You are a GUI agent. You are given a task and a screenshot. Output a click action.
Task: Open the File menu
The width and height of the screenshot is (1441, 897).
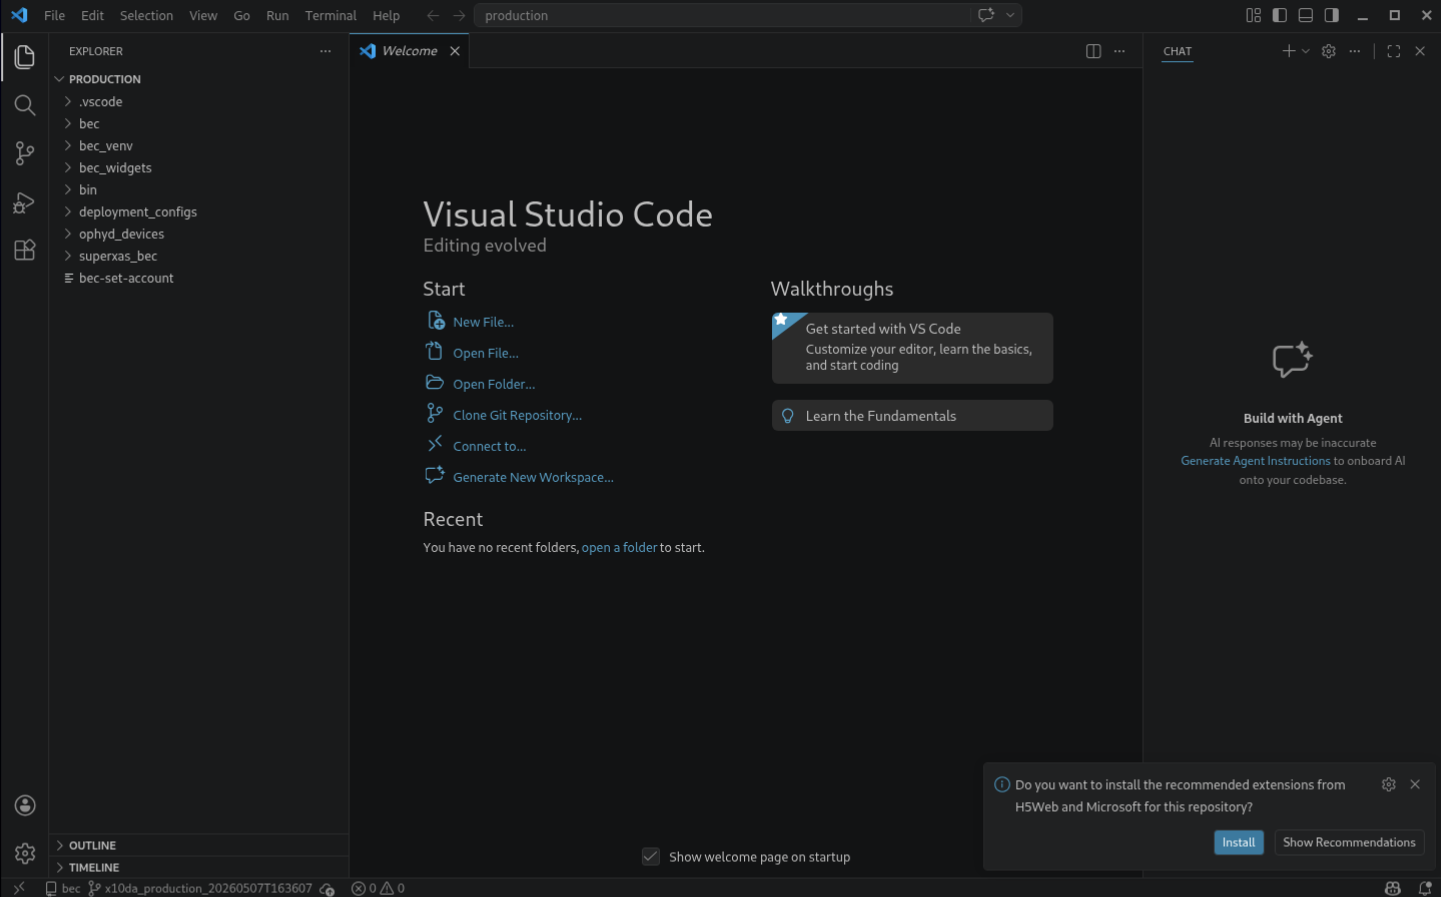55,15
